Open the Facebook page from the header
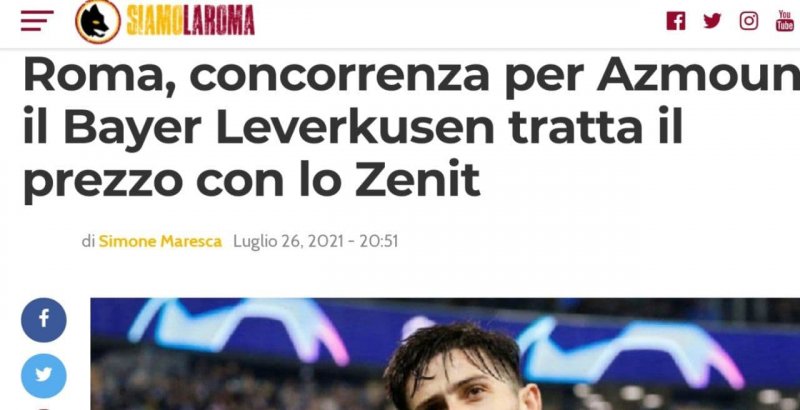The height and width of the screenshot is (410, 800). point(676,21)
